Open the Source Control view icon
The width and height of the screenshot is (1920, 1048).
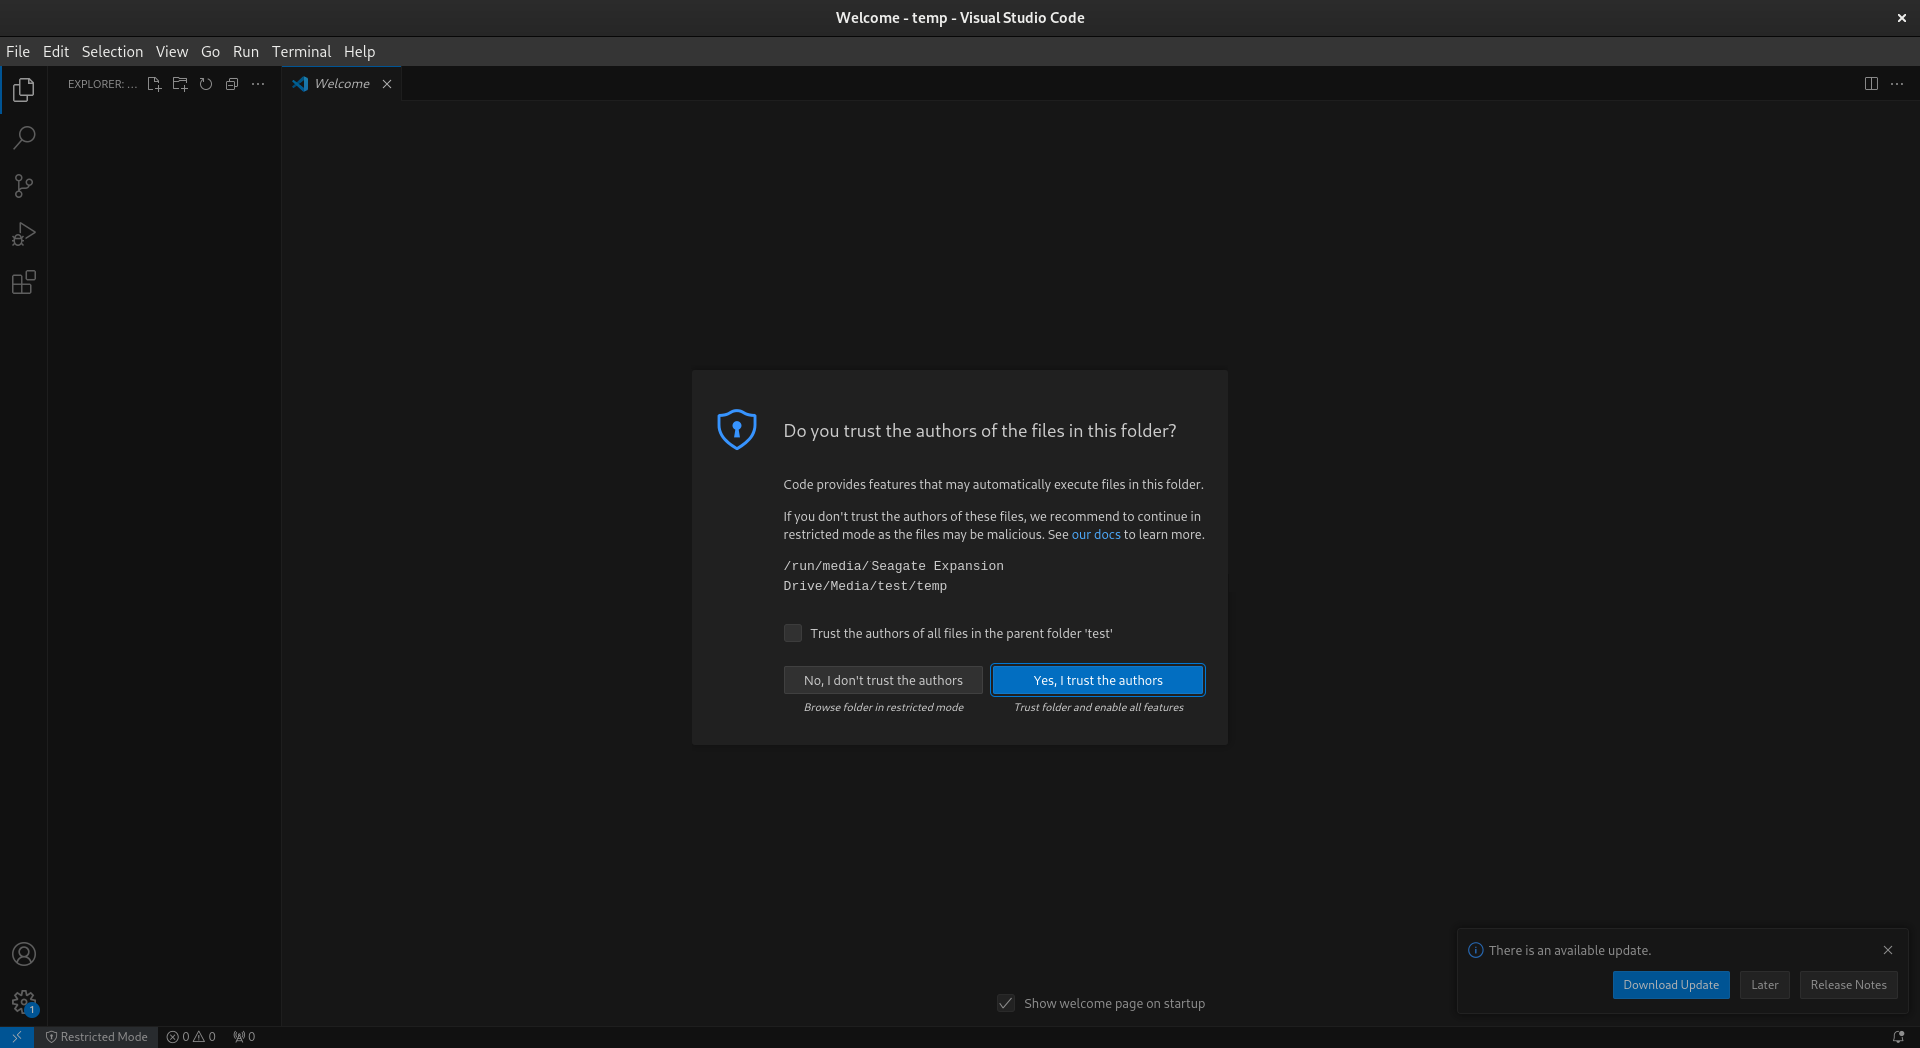pyautogui.click(x=24, y=186)
